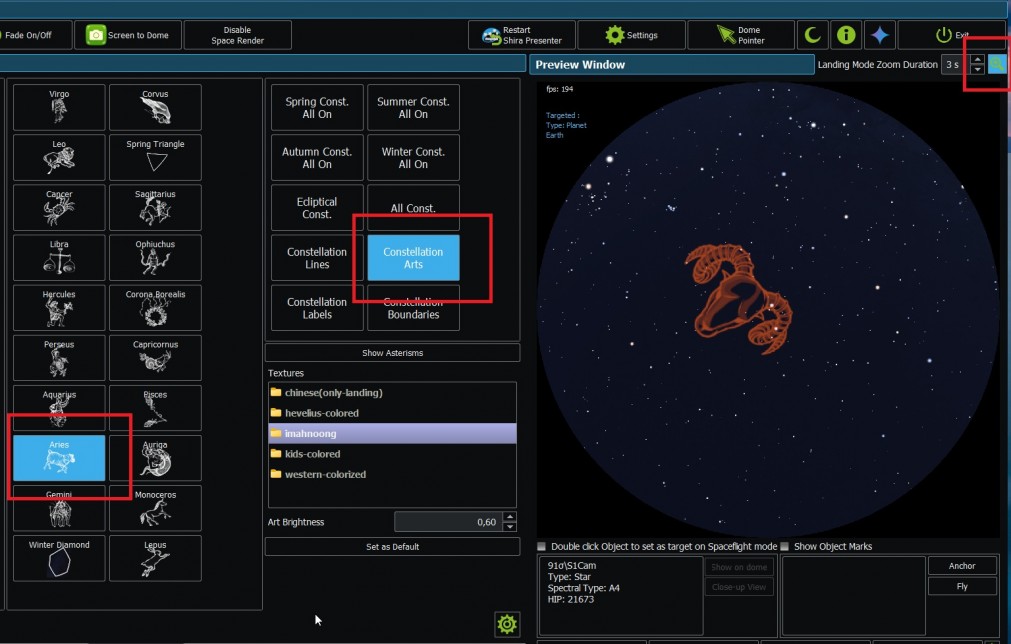Deselect the highlighted Aries constellation
Viewport: 1011px width, 644px height.
(59, 458)
